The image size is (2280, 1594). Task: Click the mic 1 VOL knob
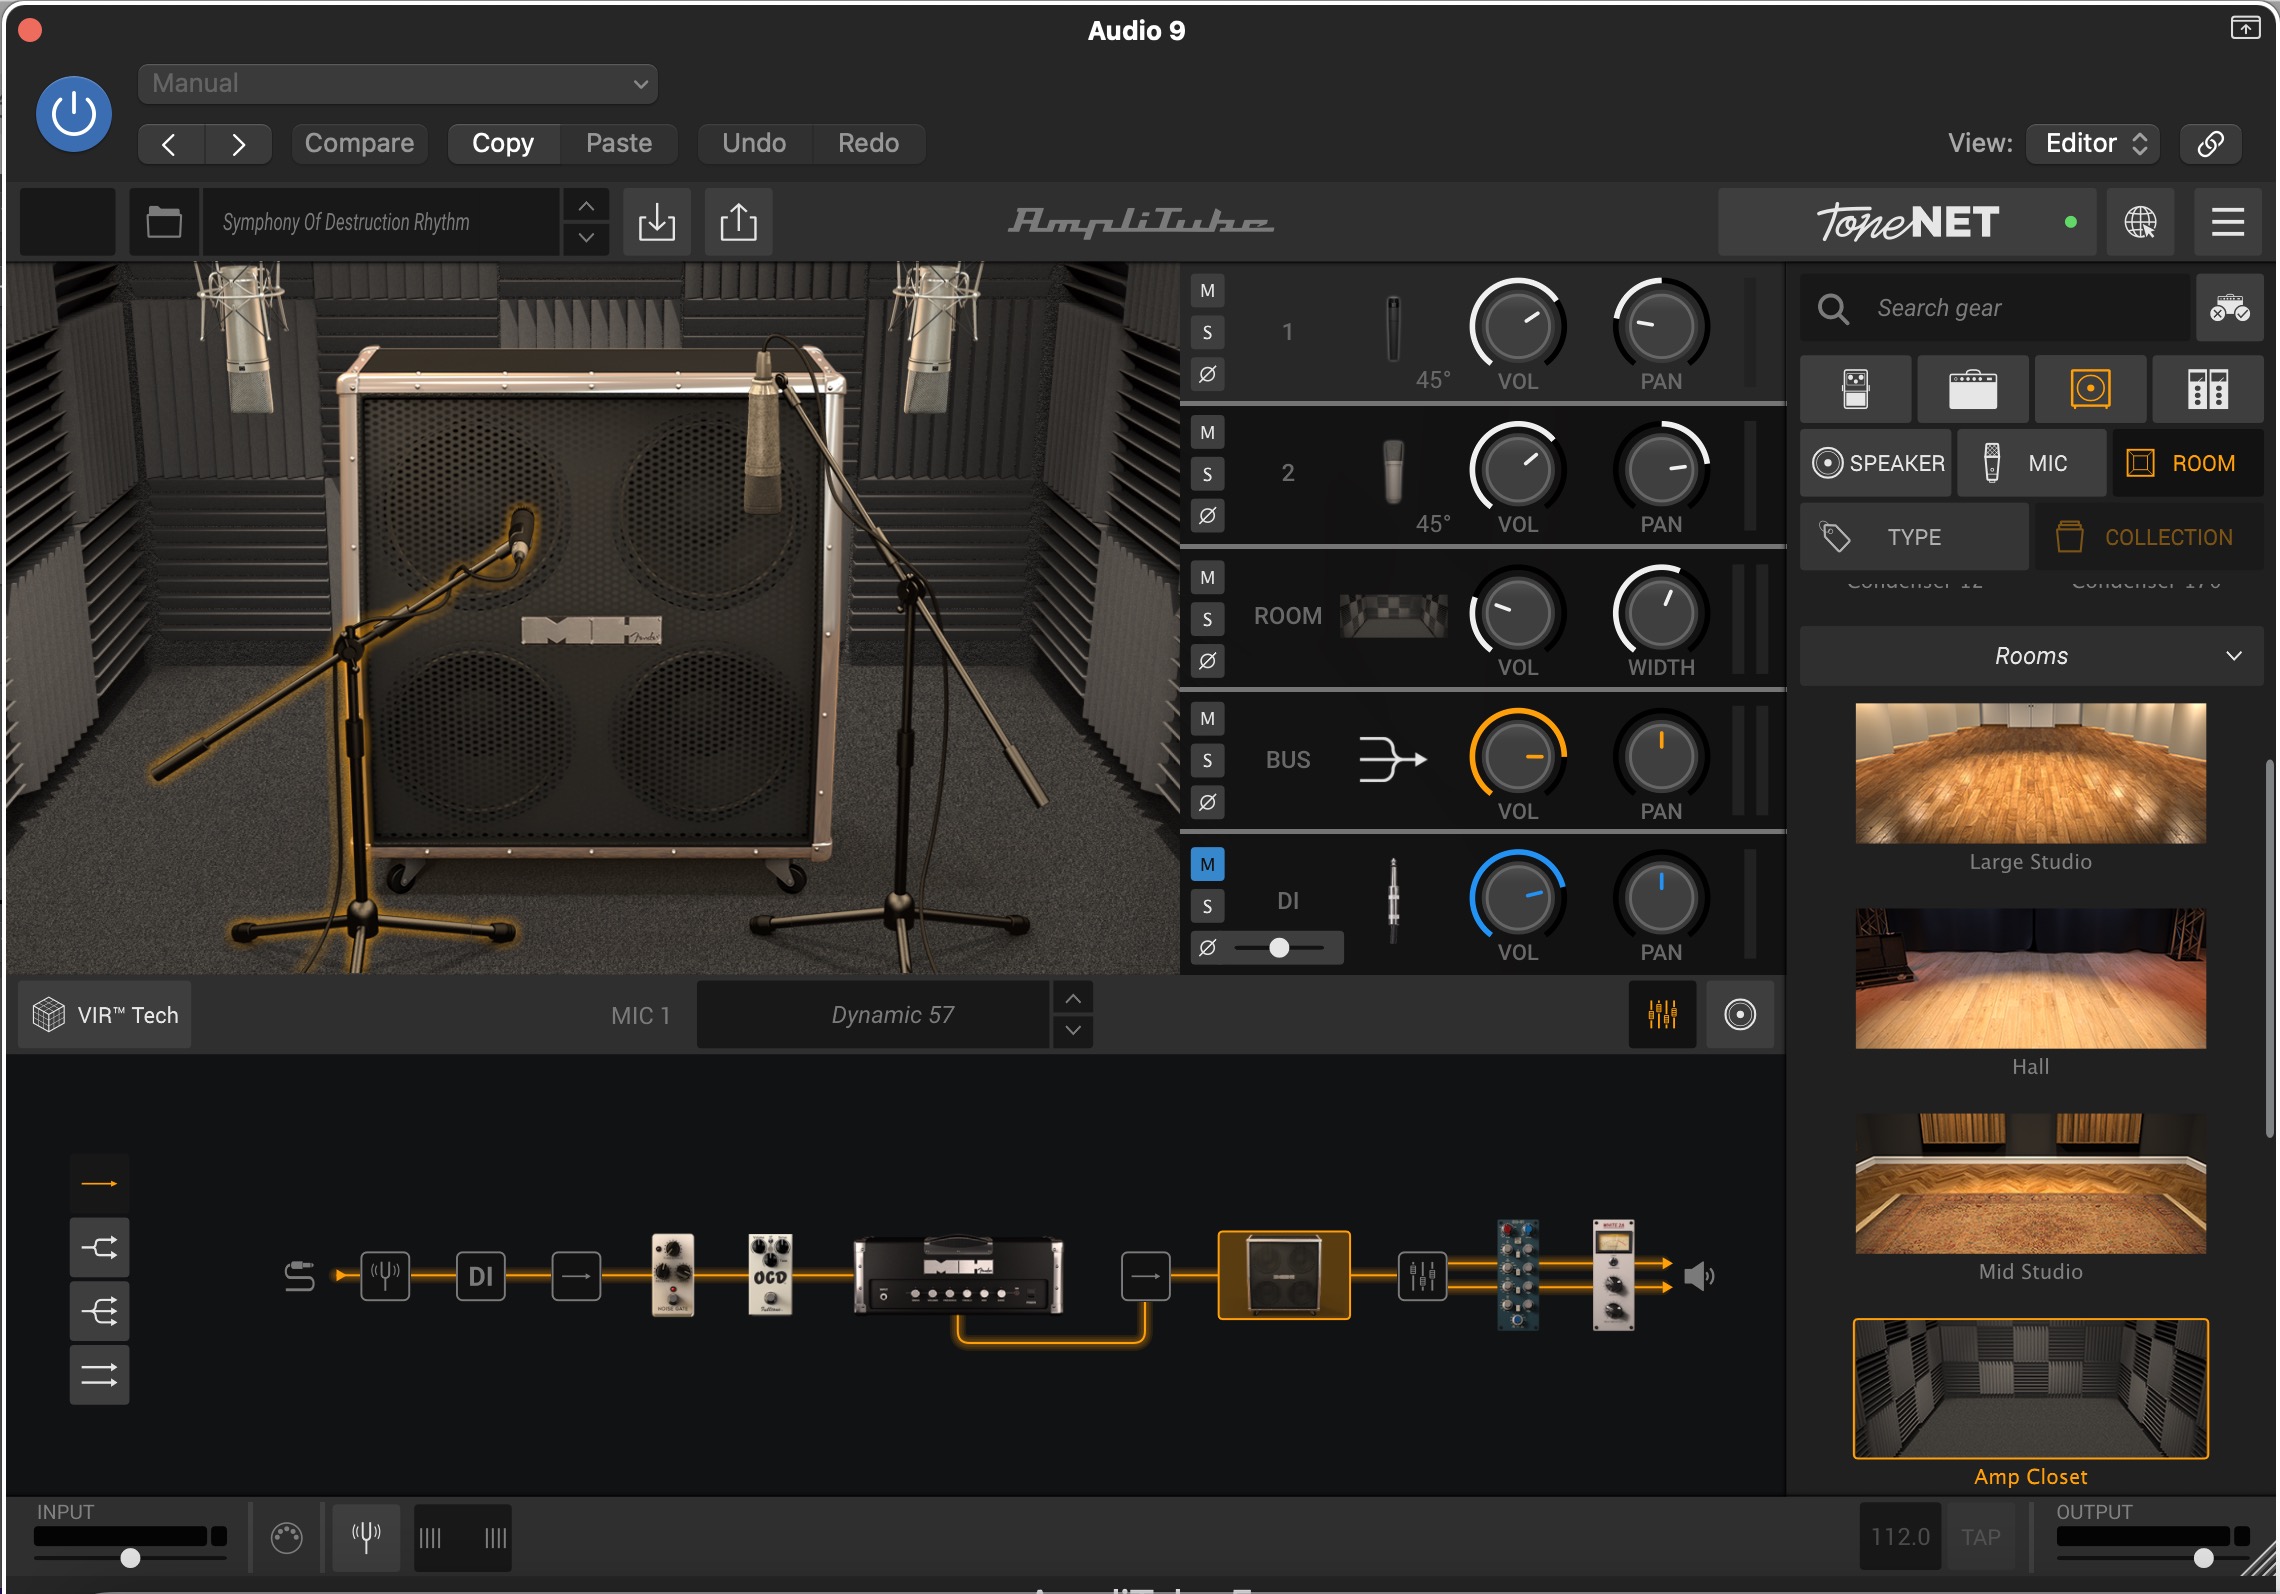1517,326
